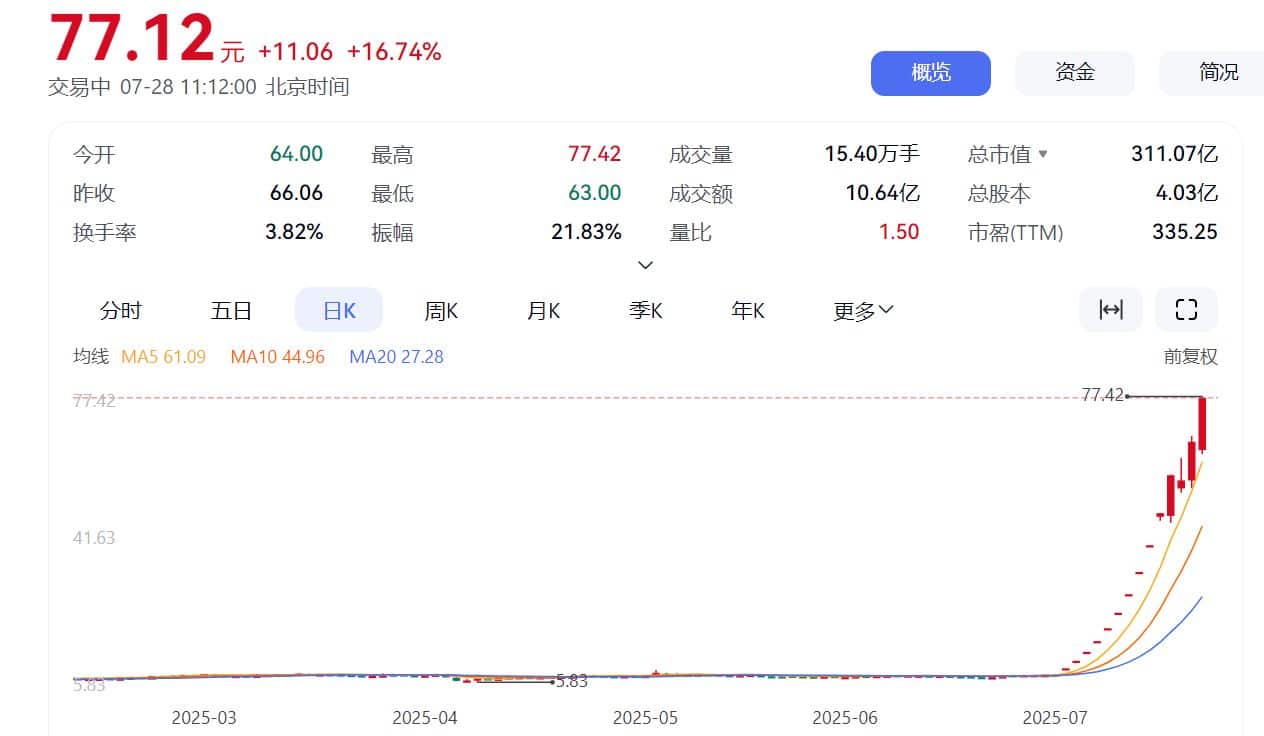Select the 日K chart tab
Image resolution: width=1264 pixels, height=736 pixels.
click(339, 311)
